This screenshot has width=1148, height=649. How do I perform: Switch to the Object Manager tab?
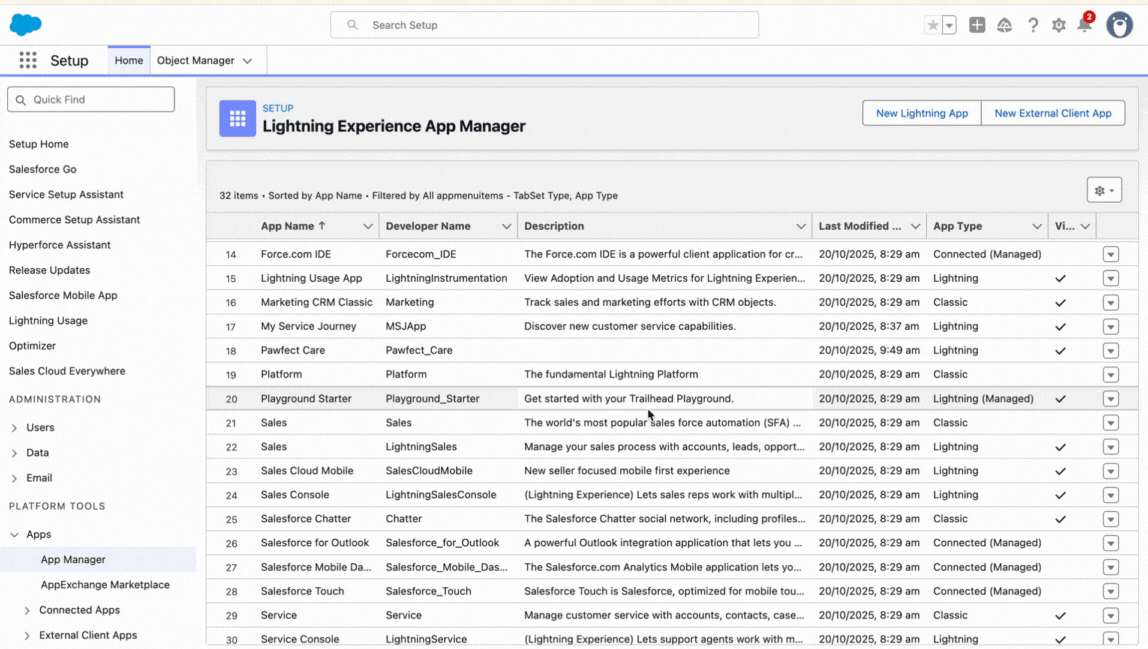195,60
